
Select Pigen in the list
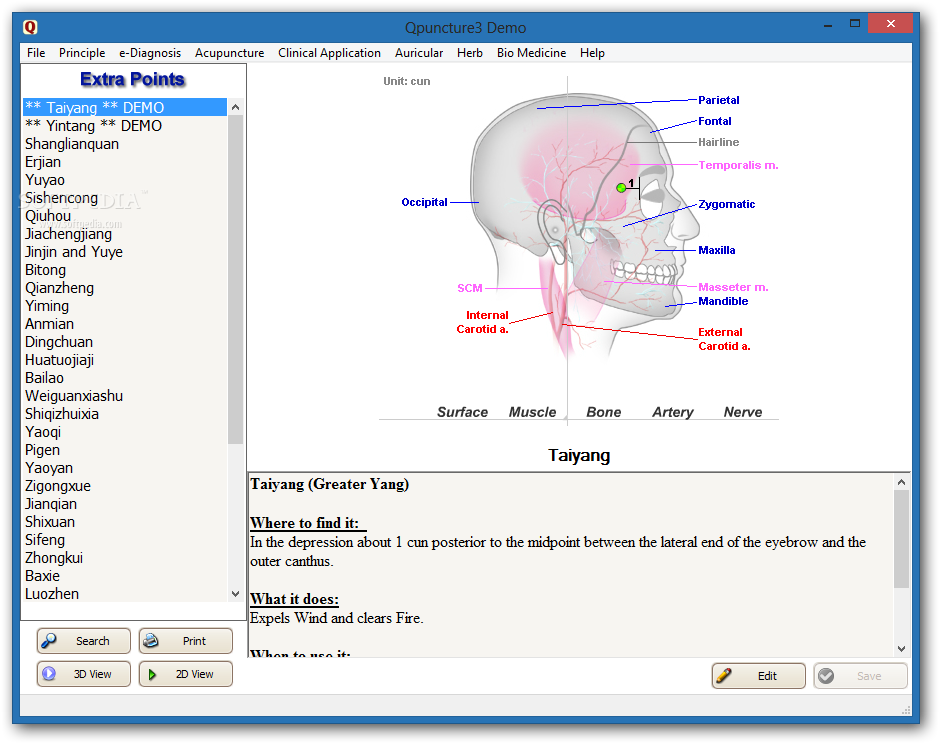point(125,450)
